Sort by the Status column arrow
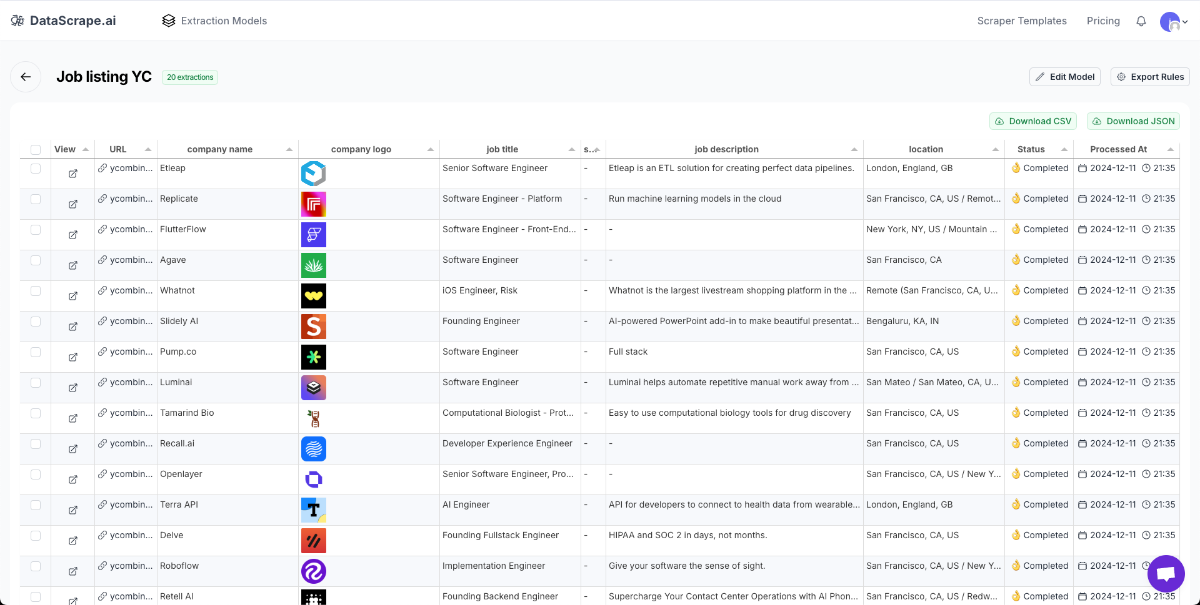Screen dimensions: 1200x605 [x=1066, y=149]
